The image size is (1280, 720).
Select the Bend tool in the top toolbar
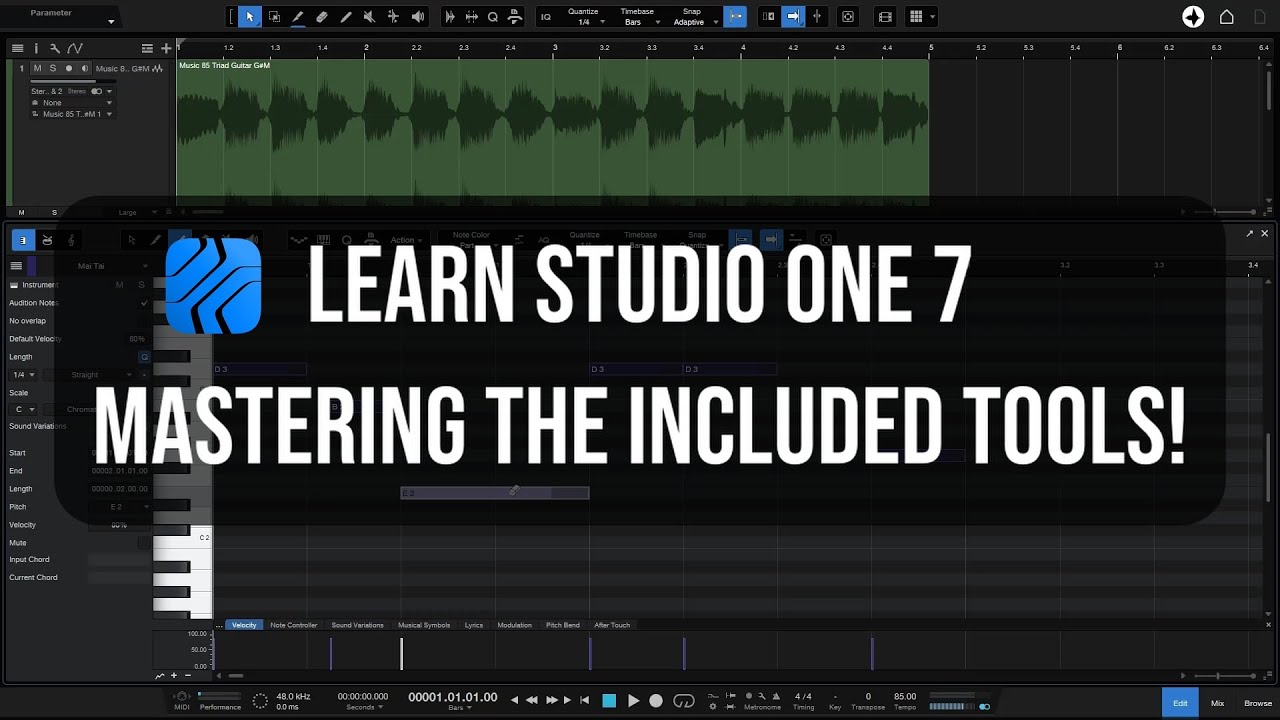pyautogui.click(x=393, y=16)
